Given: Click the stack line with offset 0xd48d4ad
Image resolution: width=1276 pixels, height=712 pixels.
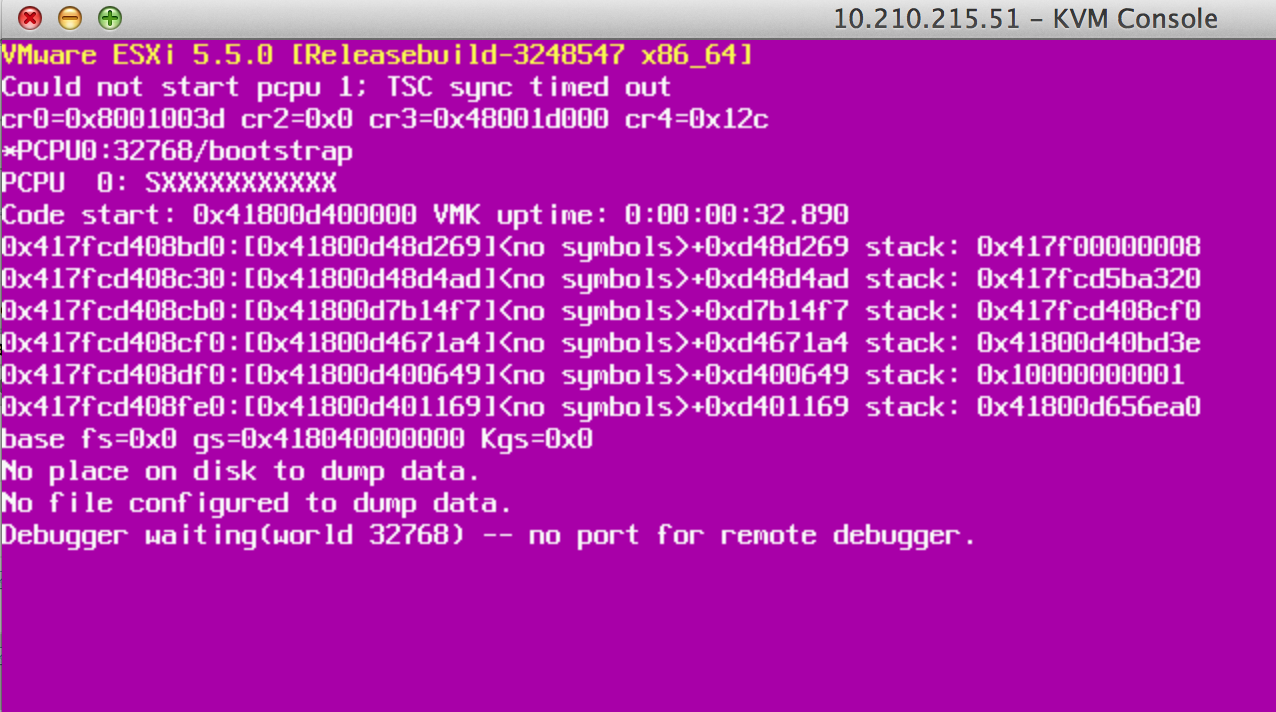Looking at the screenshot, I should 600,279.
